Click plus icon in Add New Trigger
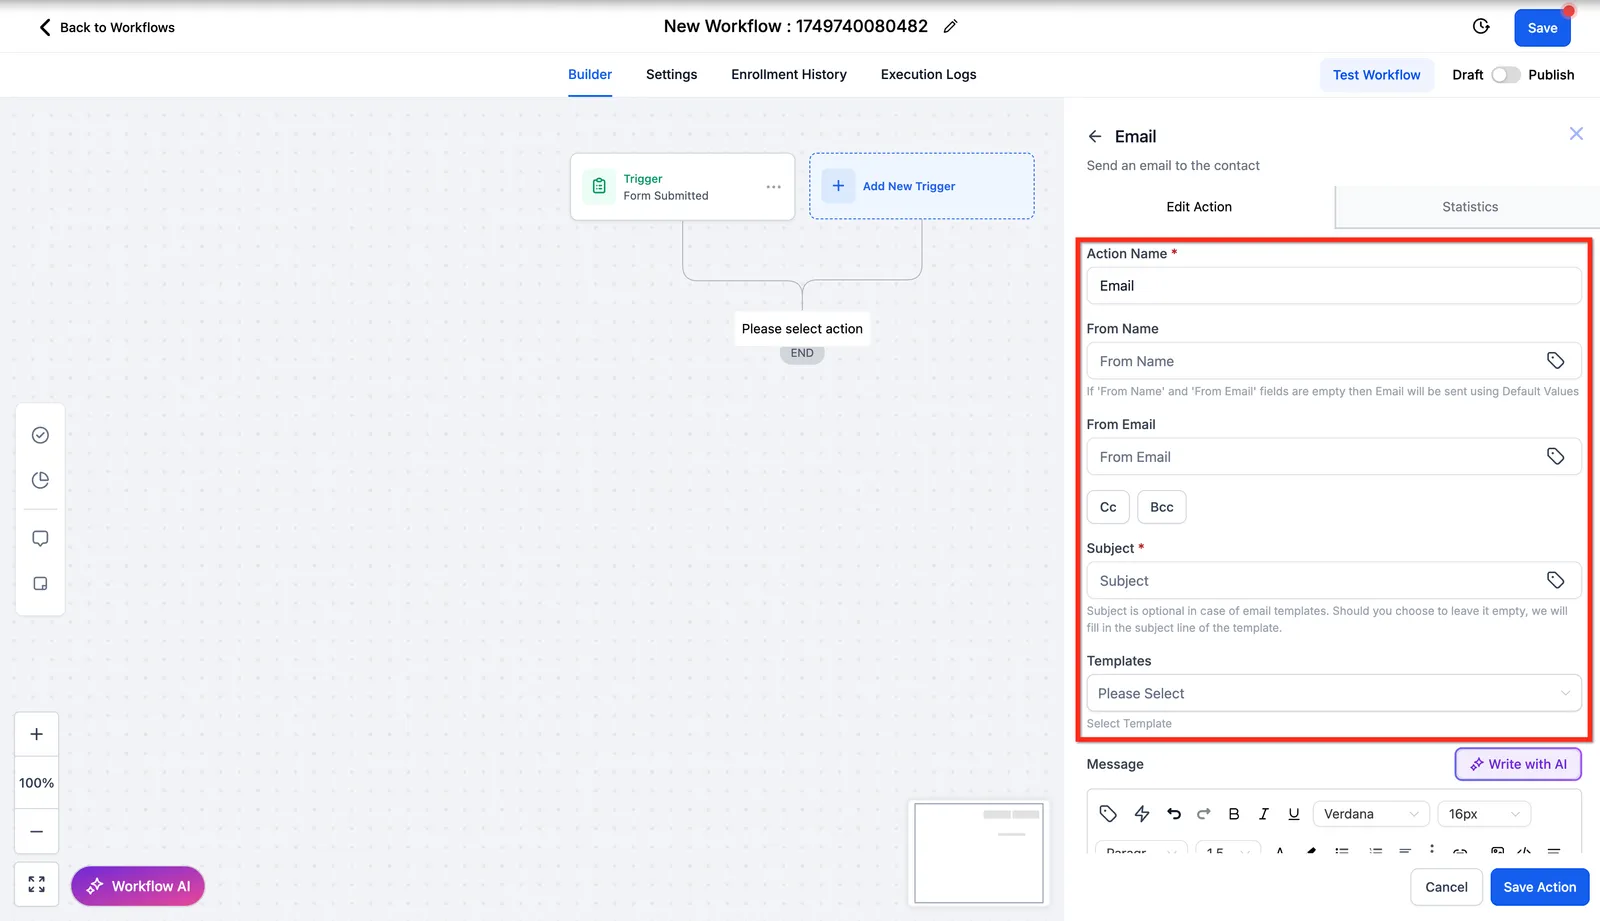 tap(838, 186)
